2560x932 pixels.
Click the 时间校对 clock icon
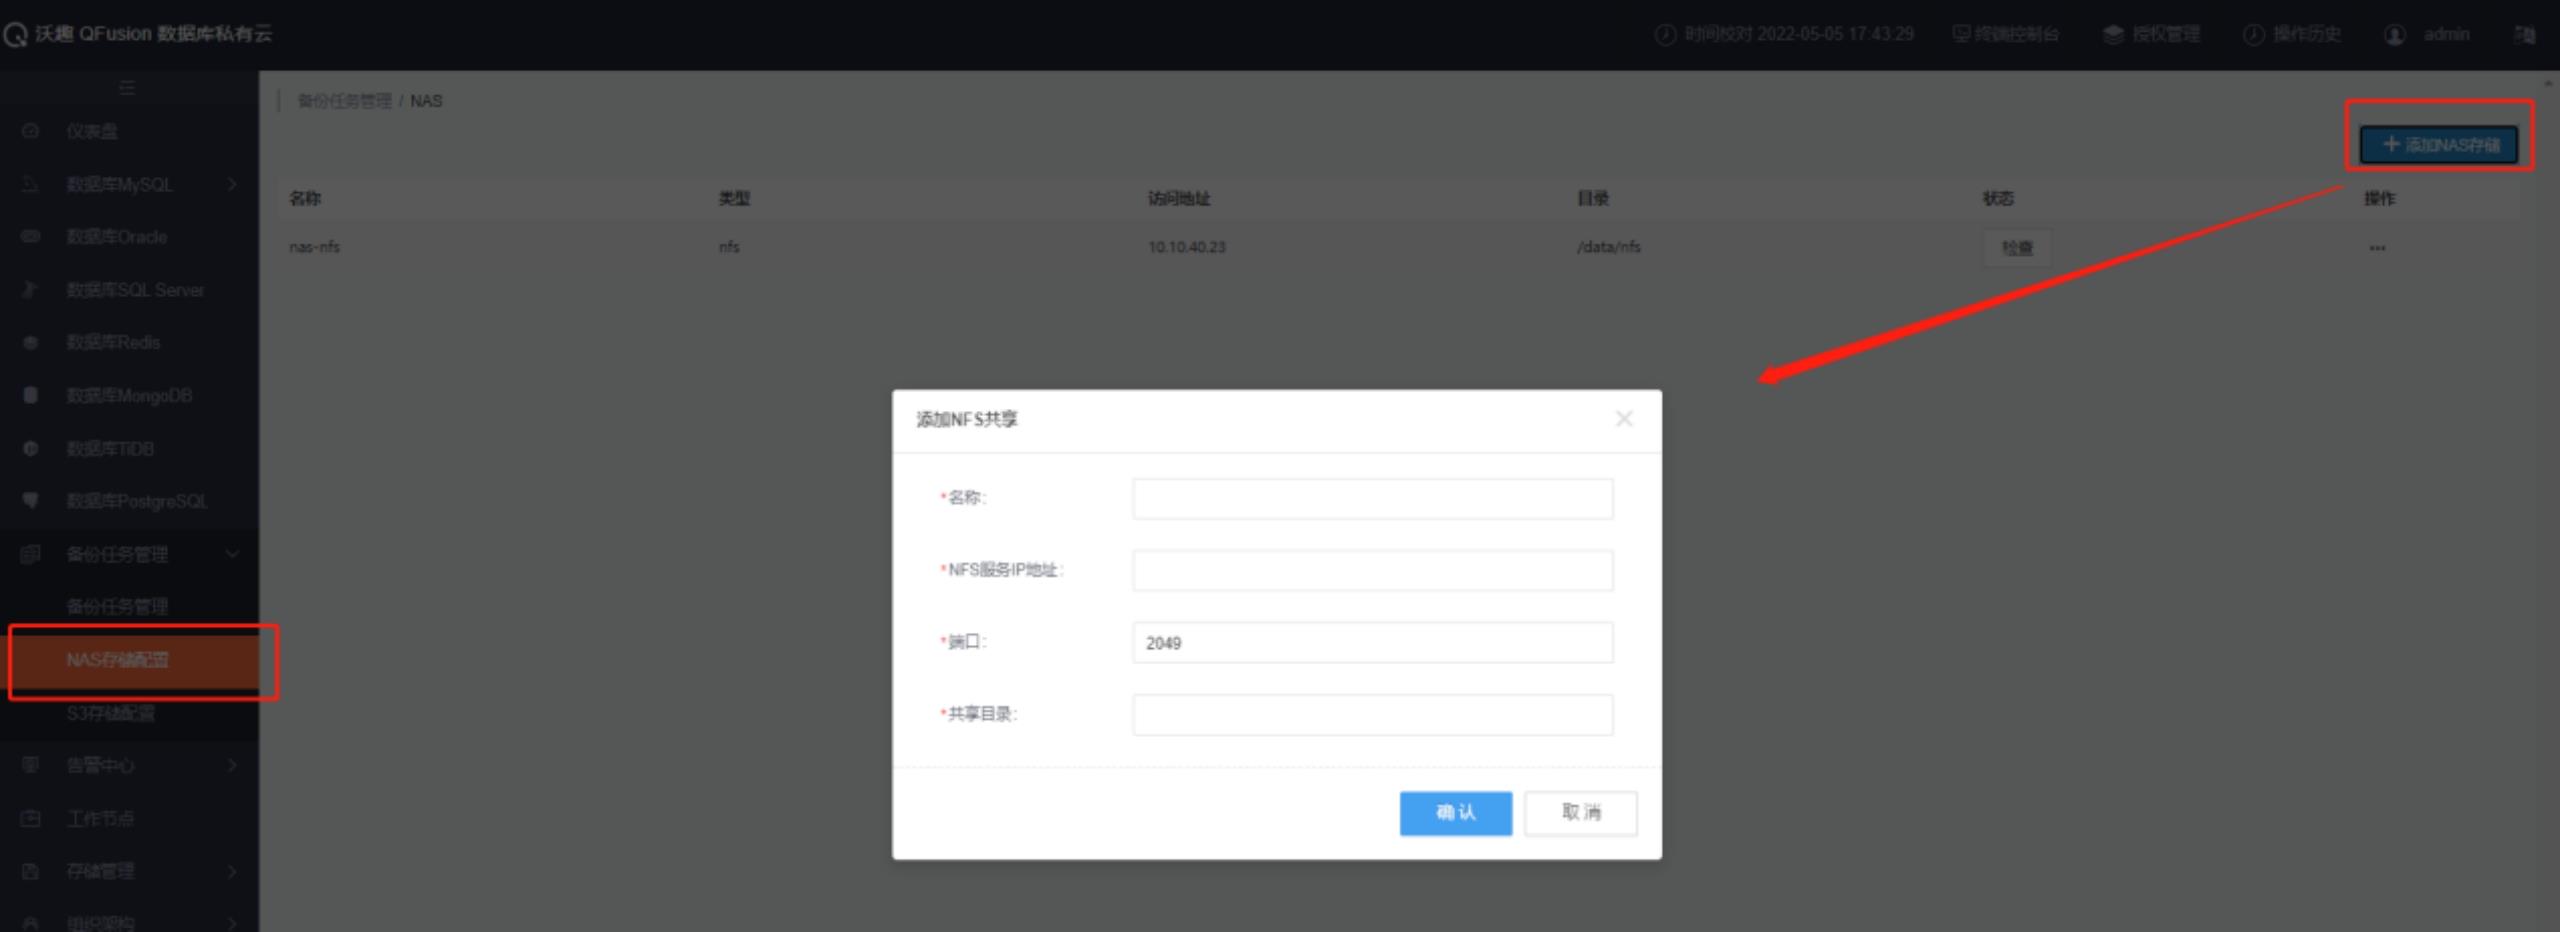1665,35
